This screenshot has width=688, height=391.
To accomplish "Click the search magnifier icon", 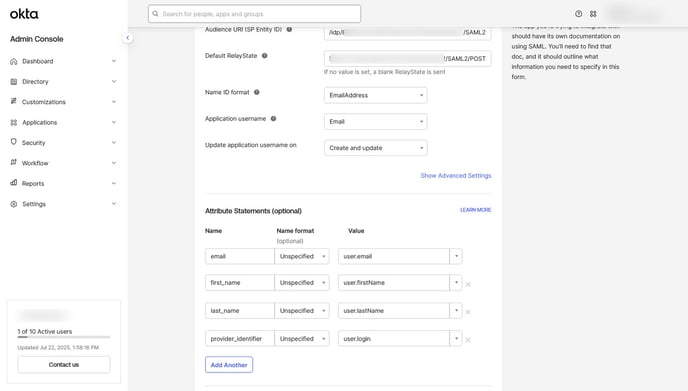I will tap(155, 14).
